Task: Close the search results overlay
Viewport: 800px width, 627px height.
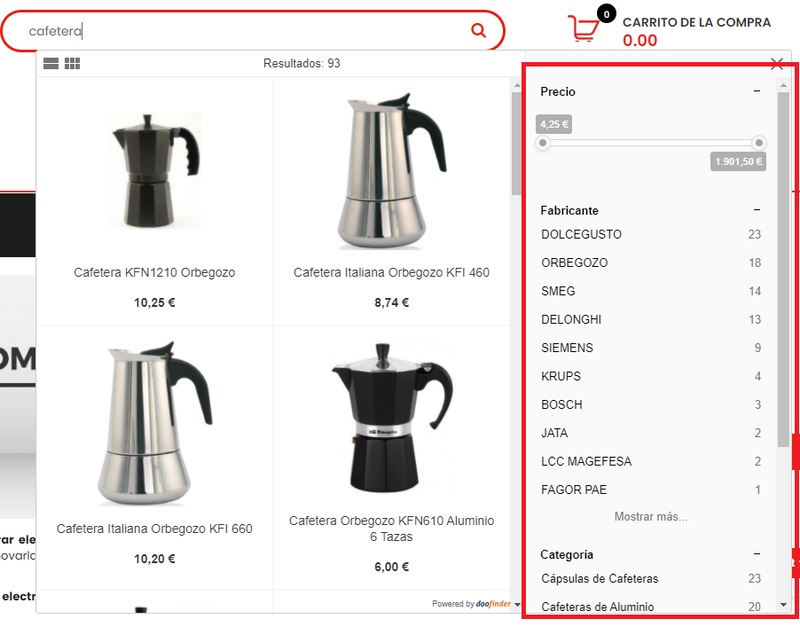Action: tap(777, 64)
